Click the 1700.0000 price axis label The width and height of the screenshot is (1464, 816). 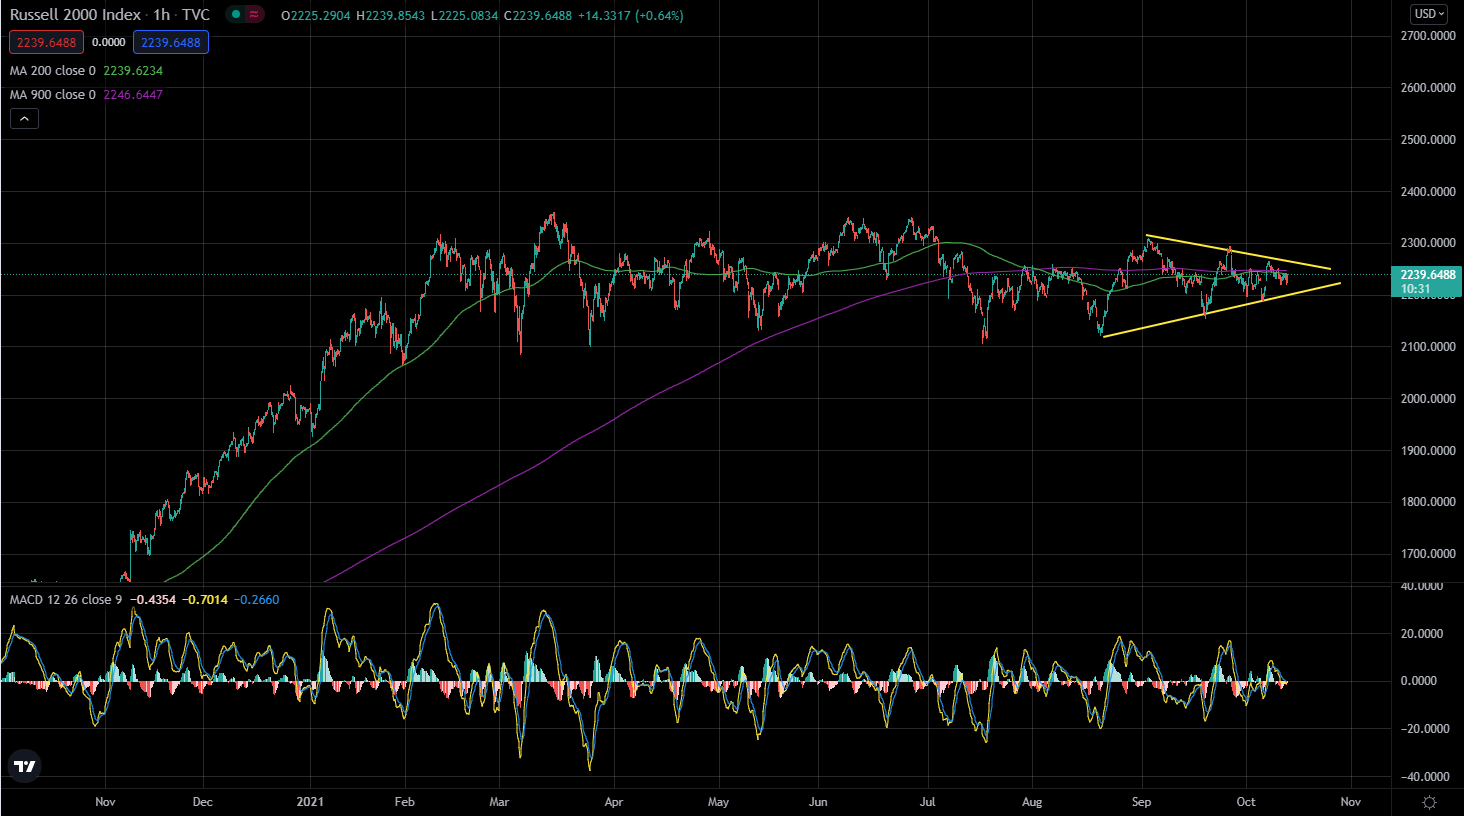tap(1427, 554)
